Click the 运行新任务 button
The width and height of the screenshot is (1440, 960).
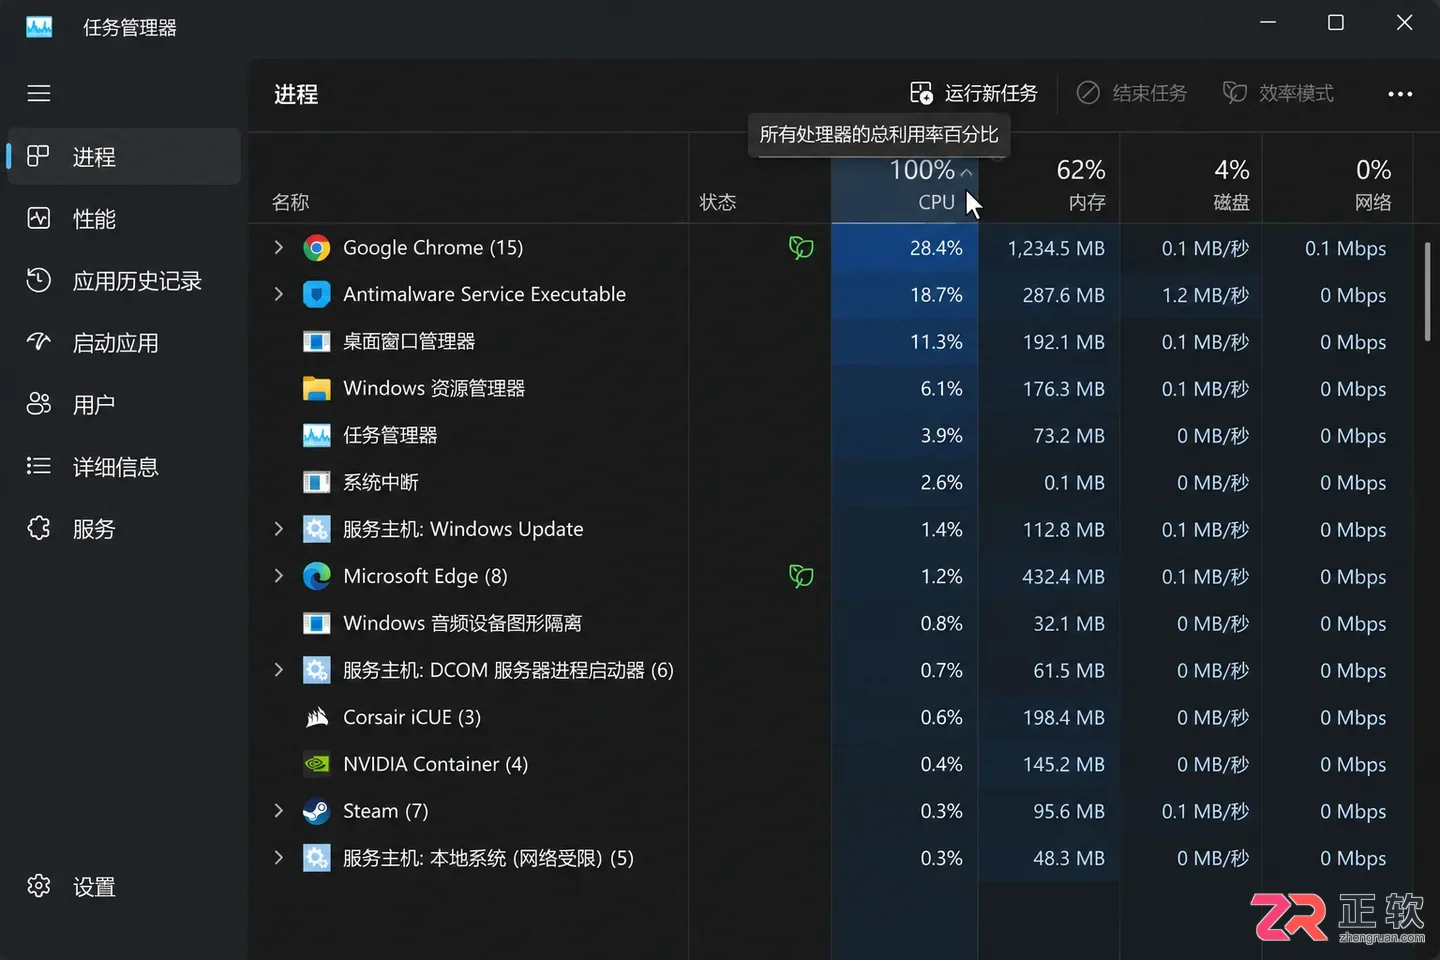coord(974,93)
